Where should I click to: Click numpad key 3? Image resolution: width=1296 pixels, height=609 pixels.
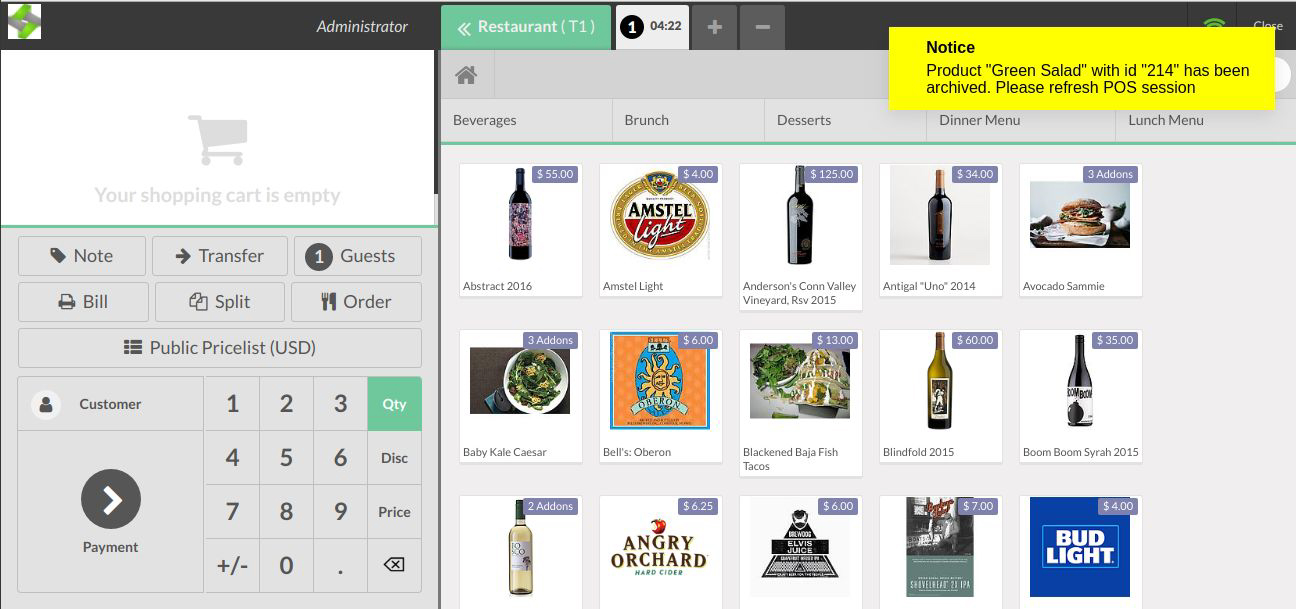click(x=340, y=404)
